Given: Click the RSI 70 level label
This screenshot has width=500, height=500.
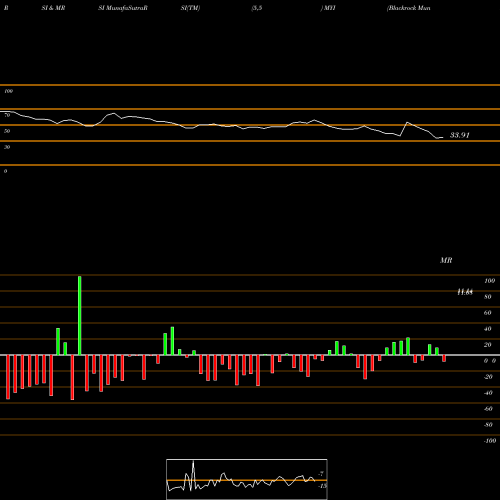Looking at the screenshot, I should click(7, 115).
